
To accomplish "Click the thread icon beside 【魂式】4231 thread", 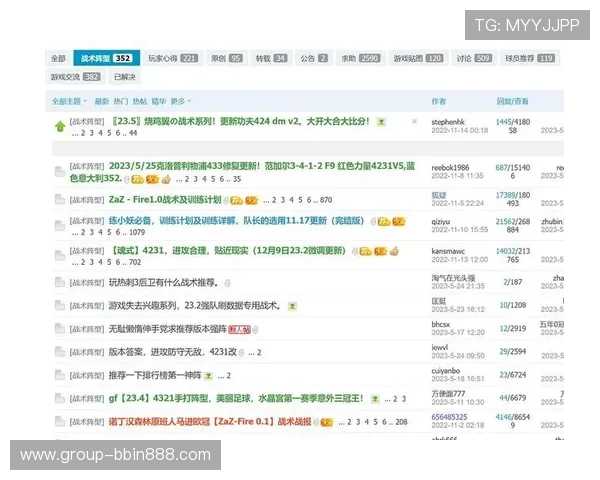I will (x=60, y=255).
